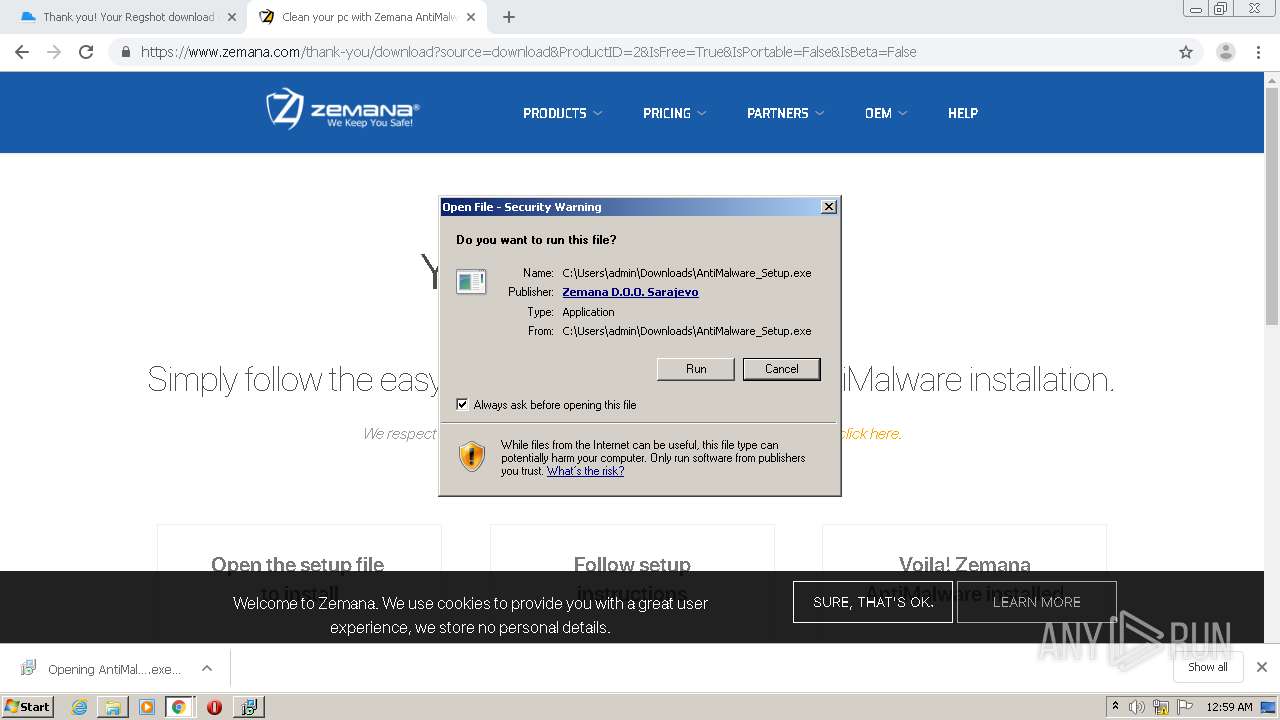Accept cookies with SURE, THAT'S OK.
This screenshot has width=1280, height=720.
coord(873,602)
